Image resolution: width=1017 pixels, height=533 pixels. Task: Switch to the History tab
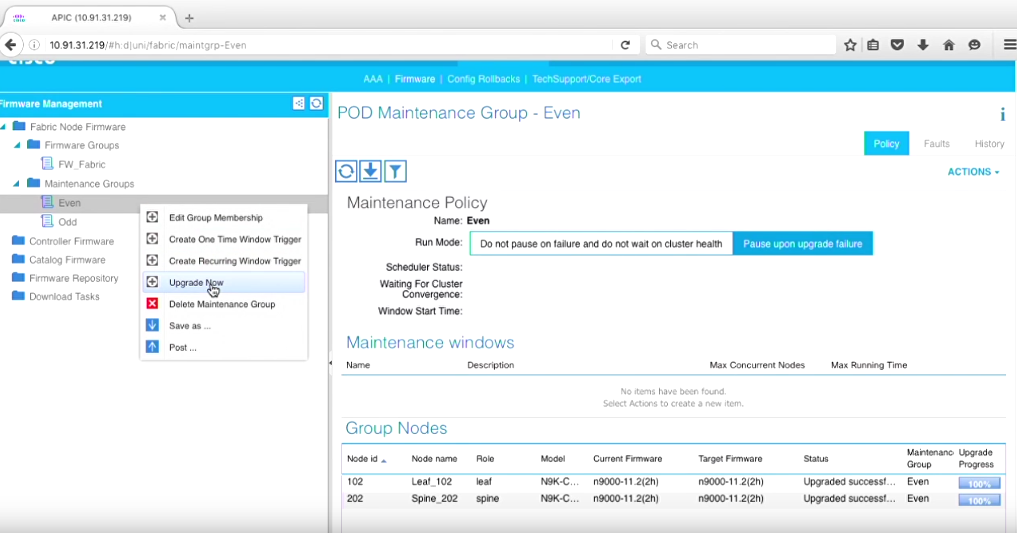(989, 143)
